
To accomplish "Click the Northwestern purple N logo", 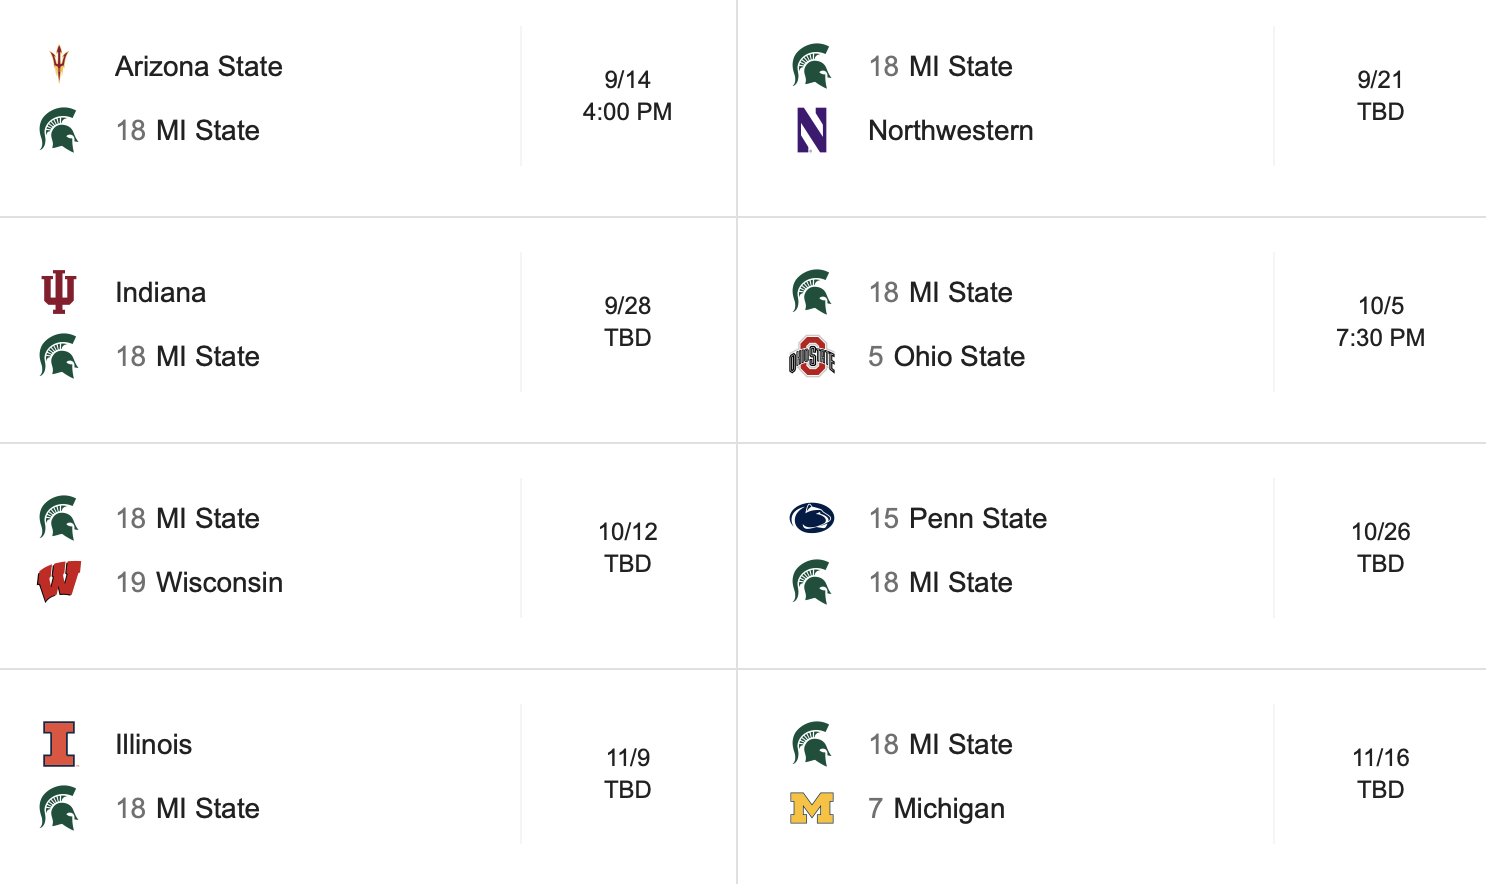I will tap(812, 130).
